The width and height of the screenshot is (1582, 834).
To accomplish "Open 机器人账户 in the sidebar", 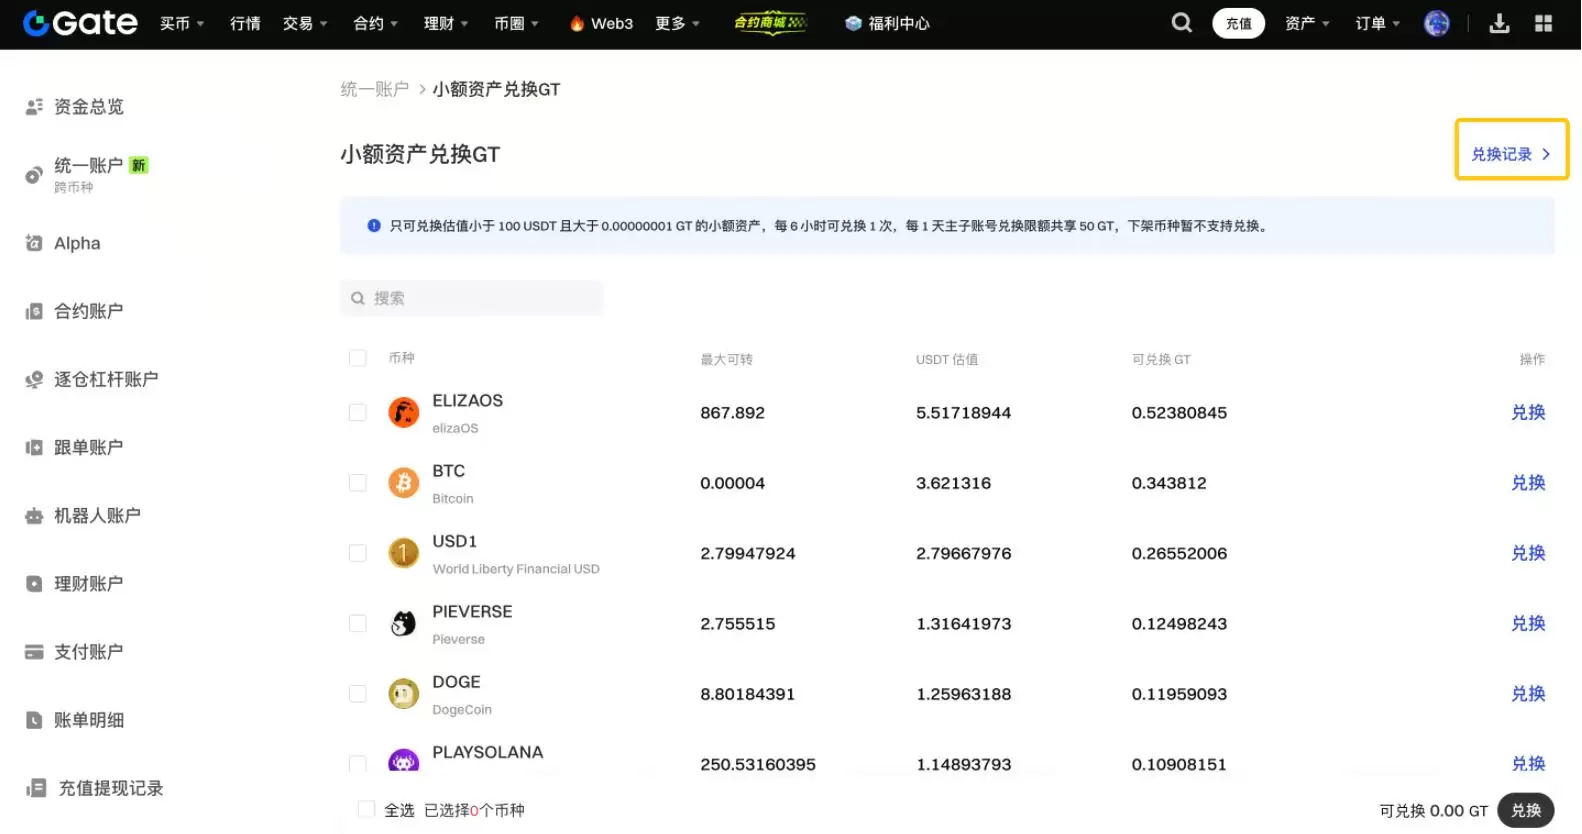I will [x=96, y=516].
